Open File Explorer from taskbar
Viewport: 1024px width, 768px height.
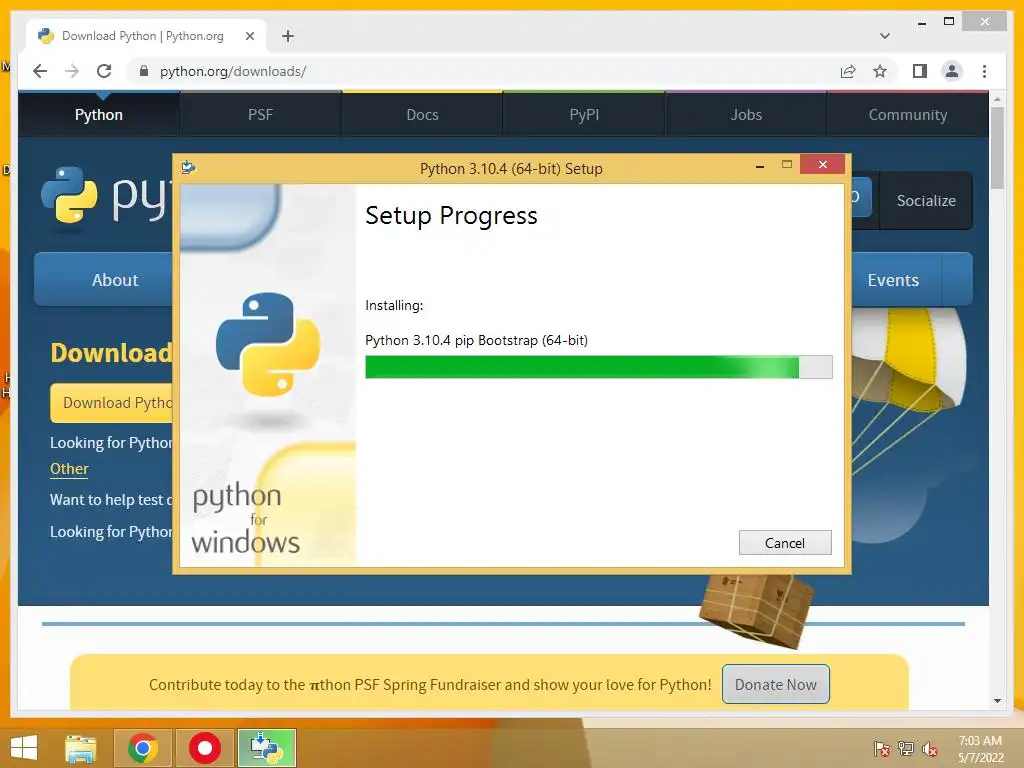[x=80, y=748]
